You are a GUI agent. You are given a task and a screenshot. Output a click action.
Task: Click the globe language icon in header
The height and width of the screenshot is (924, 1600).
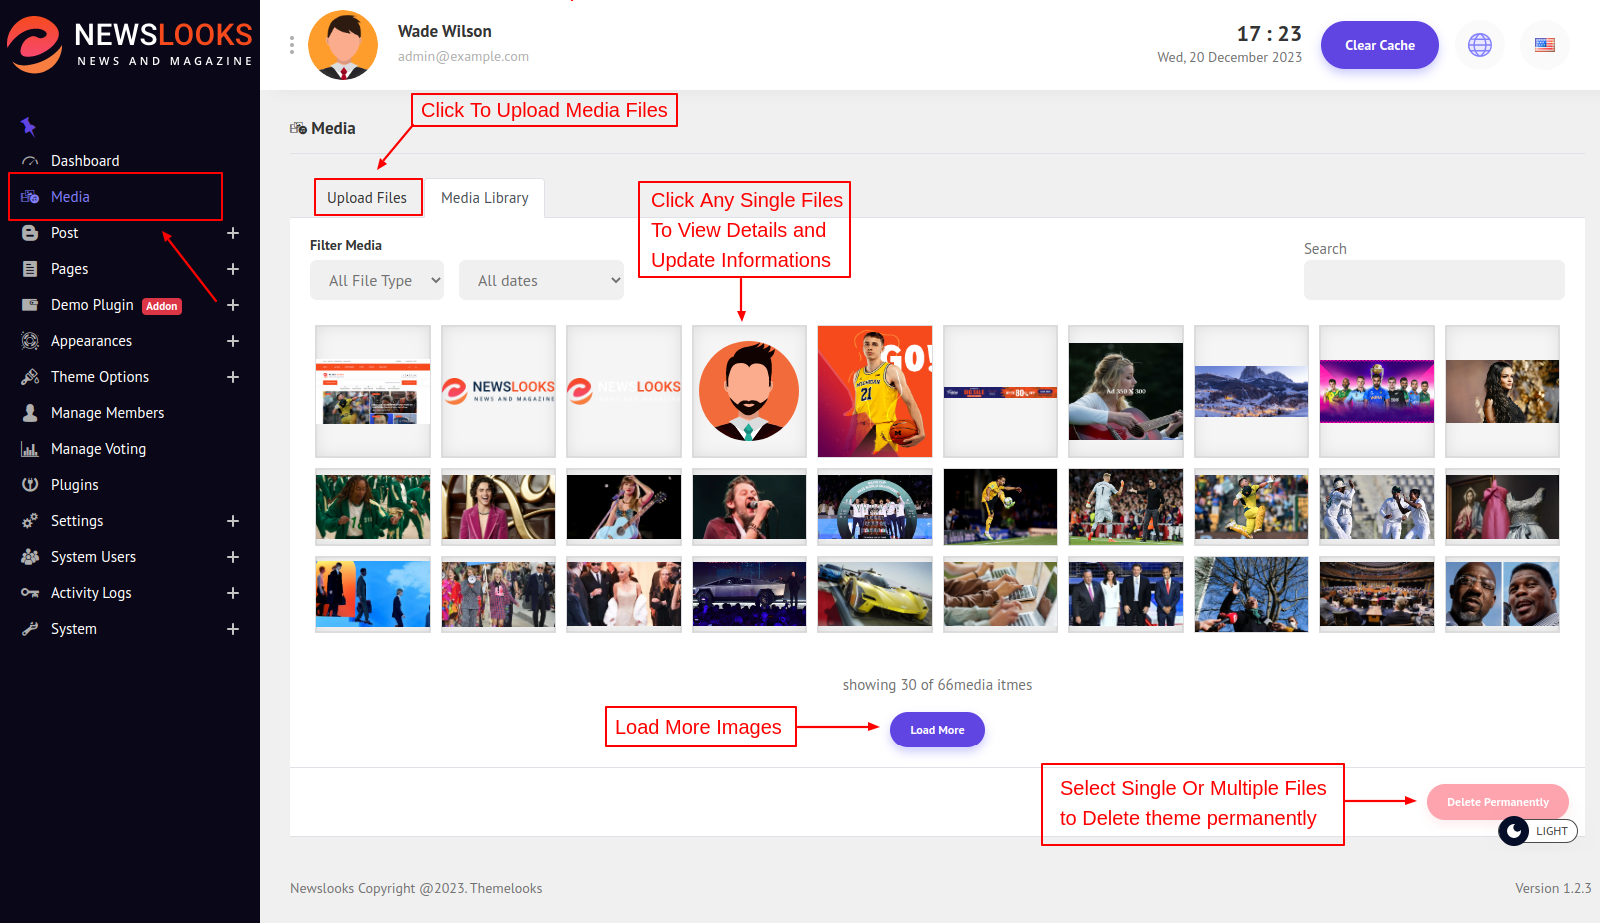click(1479, 45)
